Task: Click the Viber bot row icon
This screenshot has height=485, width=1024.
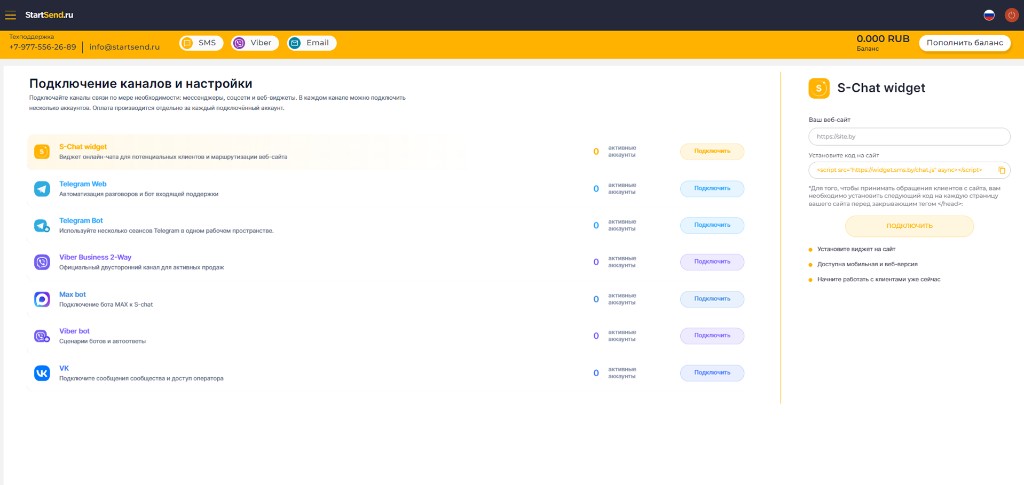Action: click(42, 336)
